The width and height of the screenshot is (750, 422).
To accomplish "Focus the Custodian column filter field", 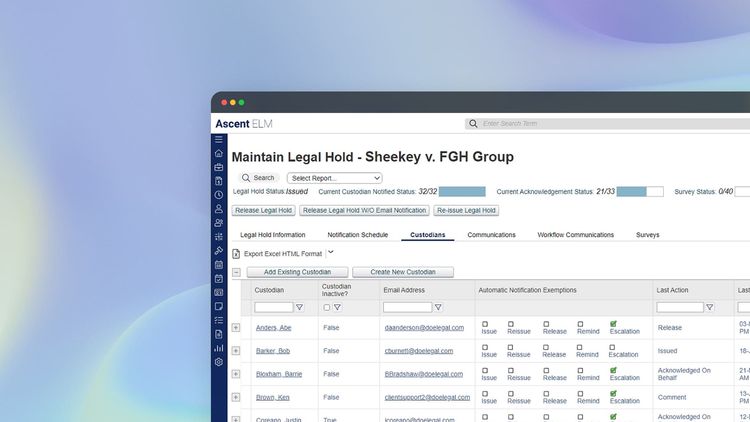I will (274, 307).
